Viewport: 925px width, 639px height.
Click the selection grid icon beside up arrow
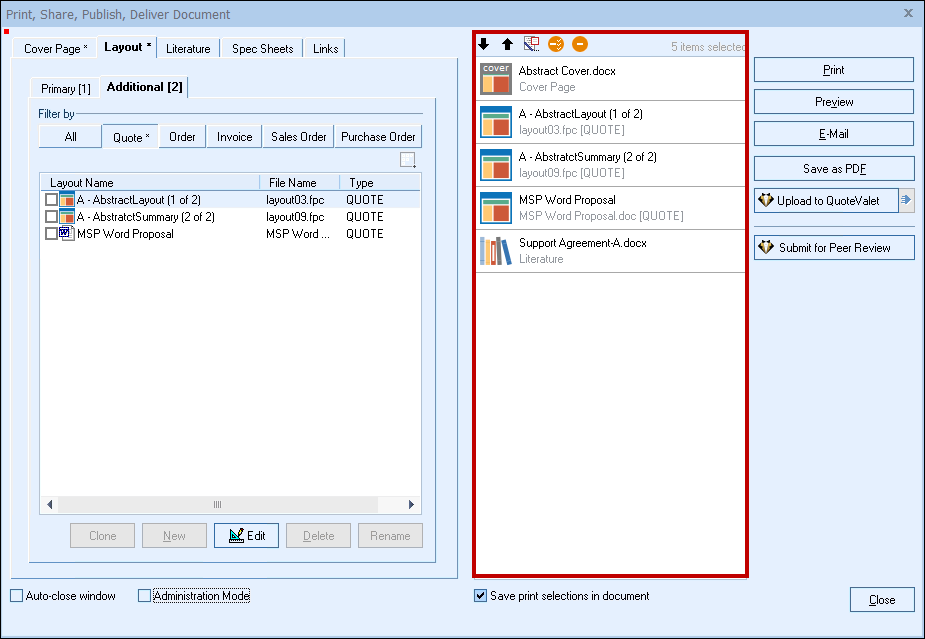tap(532, 45)
